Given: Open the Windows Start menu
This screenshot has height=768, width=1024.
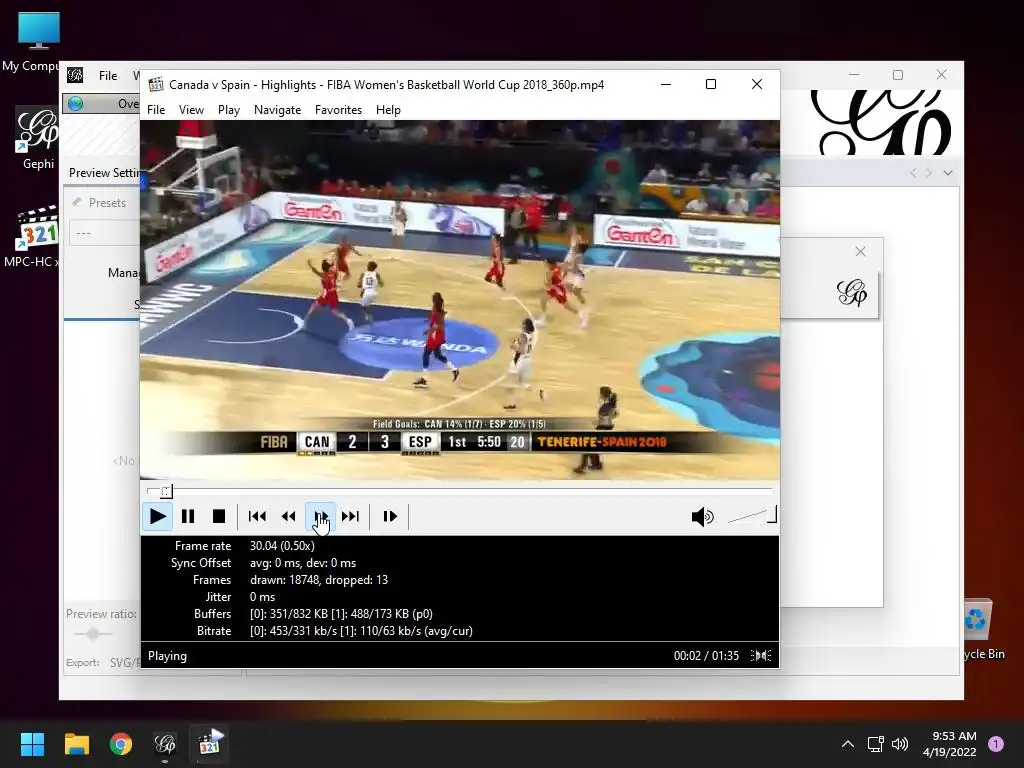Looking at the screenshot, I should 32,744.
